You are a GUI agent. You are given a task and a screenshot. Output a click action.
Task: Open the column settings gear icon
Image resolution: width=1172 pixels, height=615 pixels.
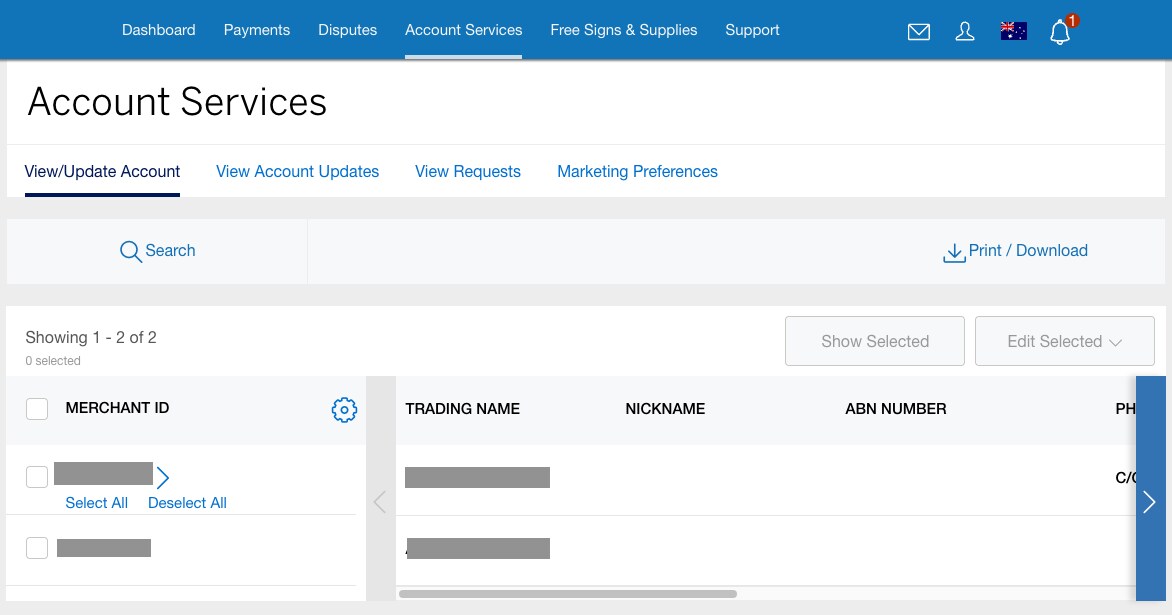(x=344, y=410)
